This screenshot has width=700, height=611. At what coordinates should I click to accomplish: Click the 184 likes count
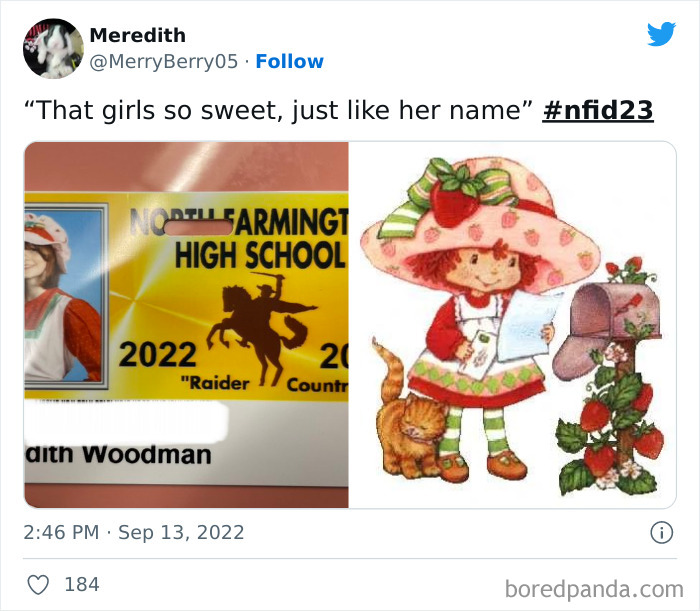[x=82, y=585]
